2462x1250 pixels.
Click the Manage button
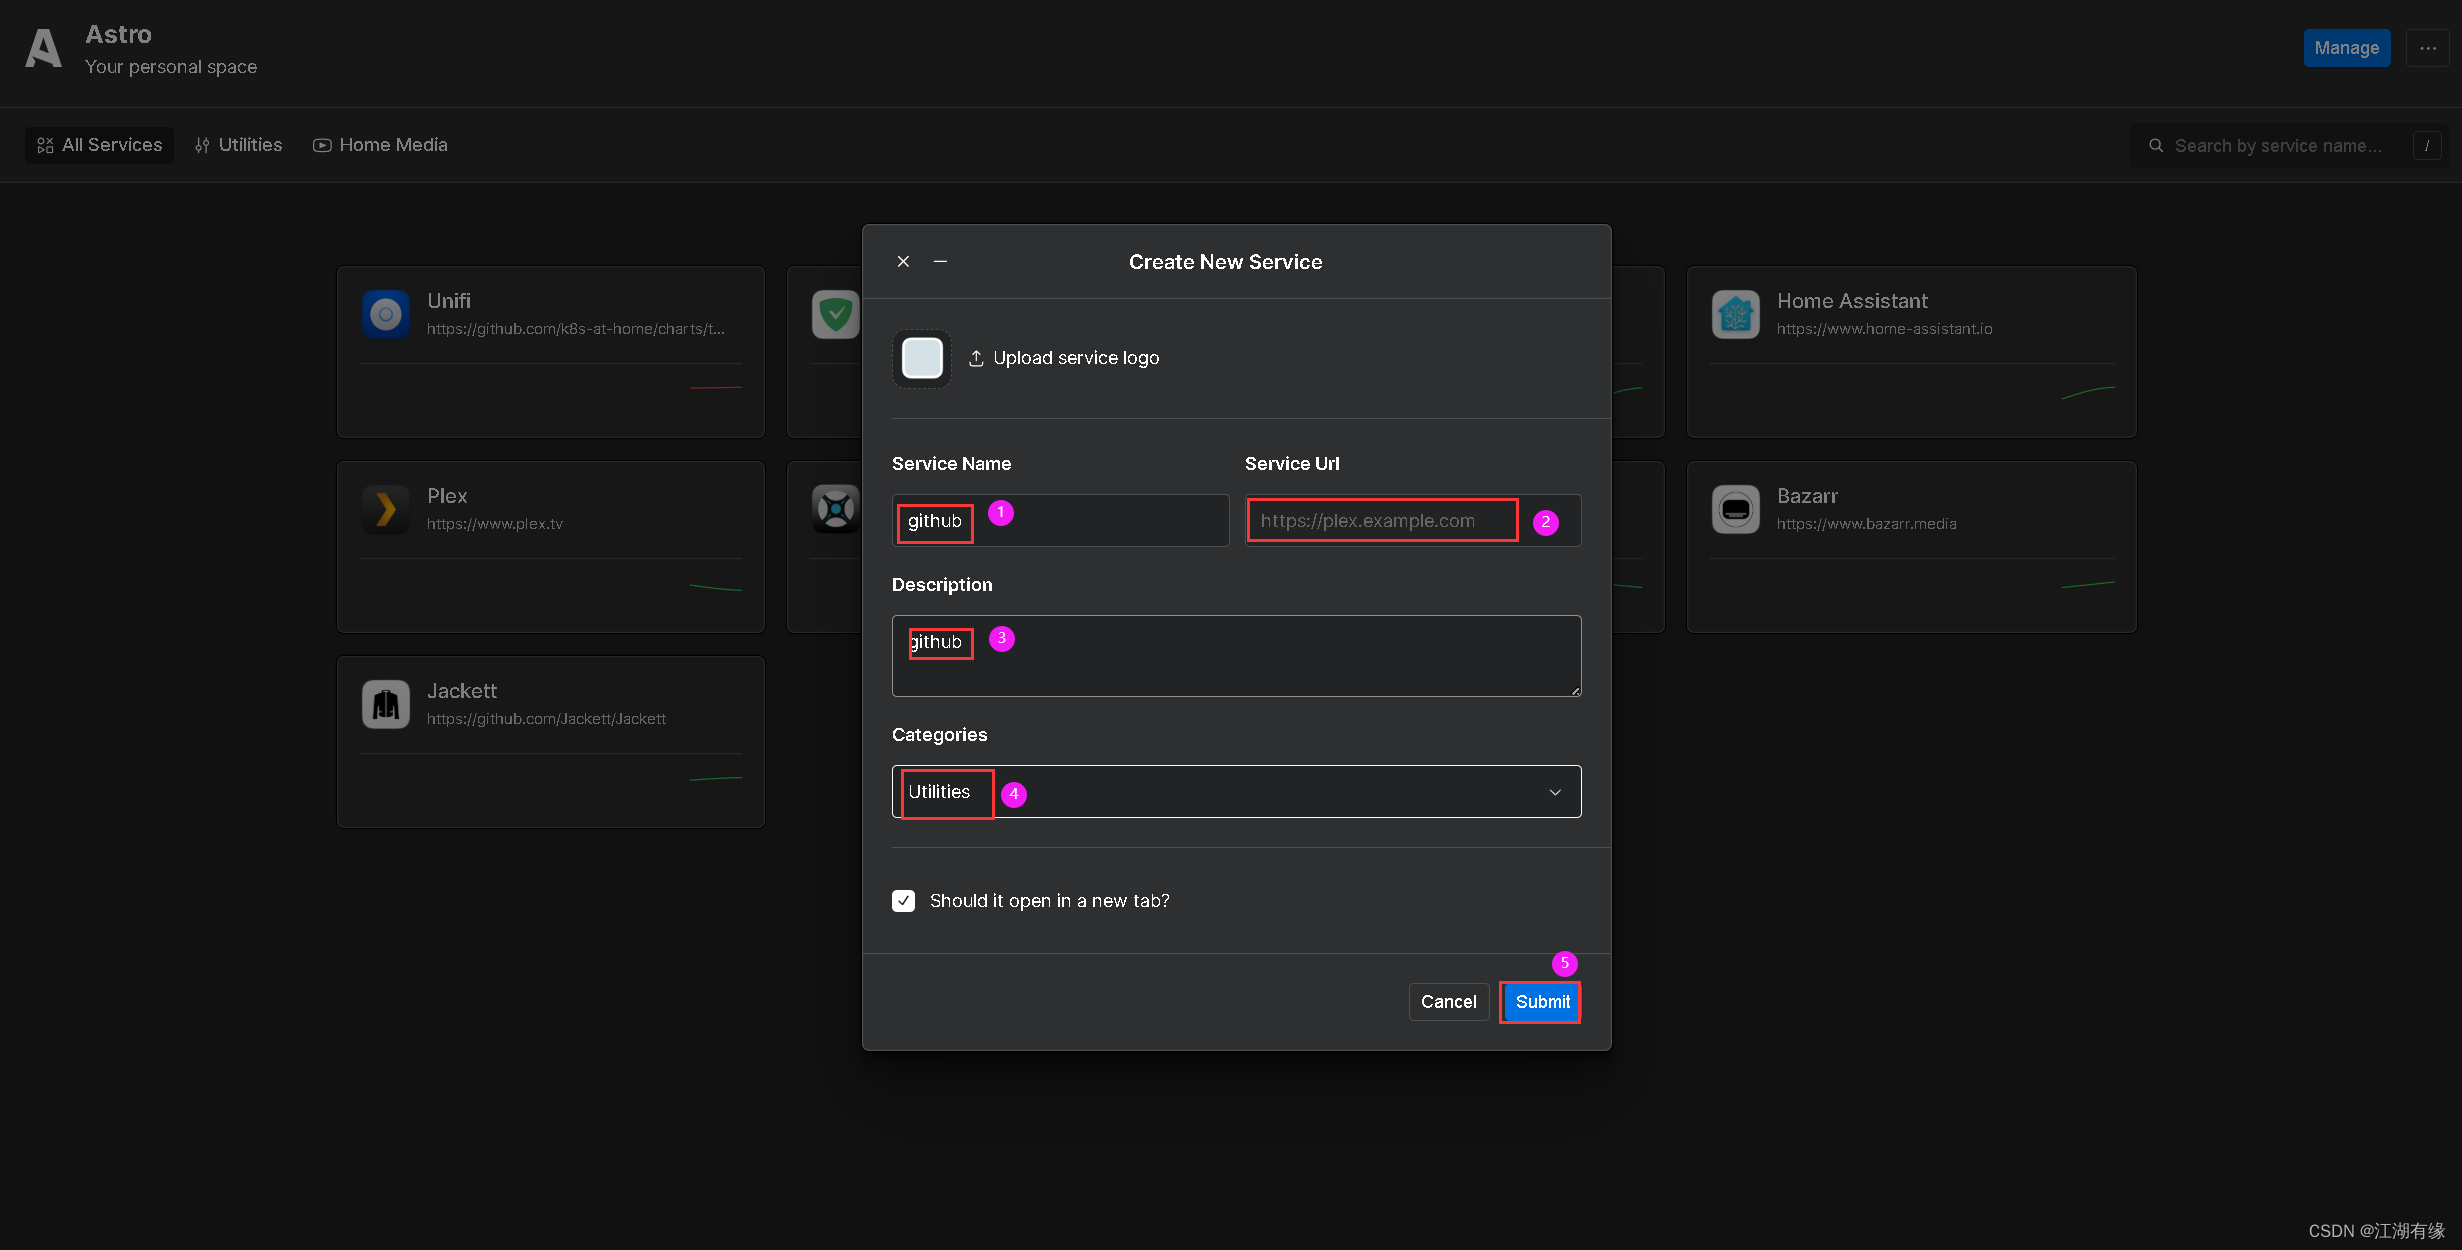click(x=2346, y=48)
